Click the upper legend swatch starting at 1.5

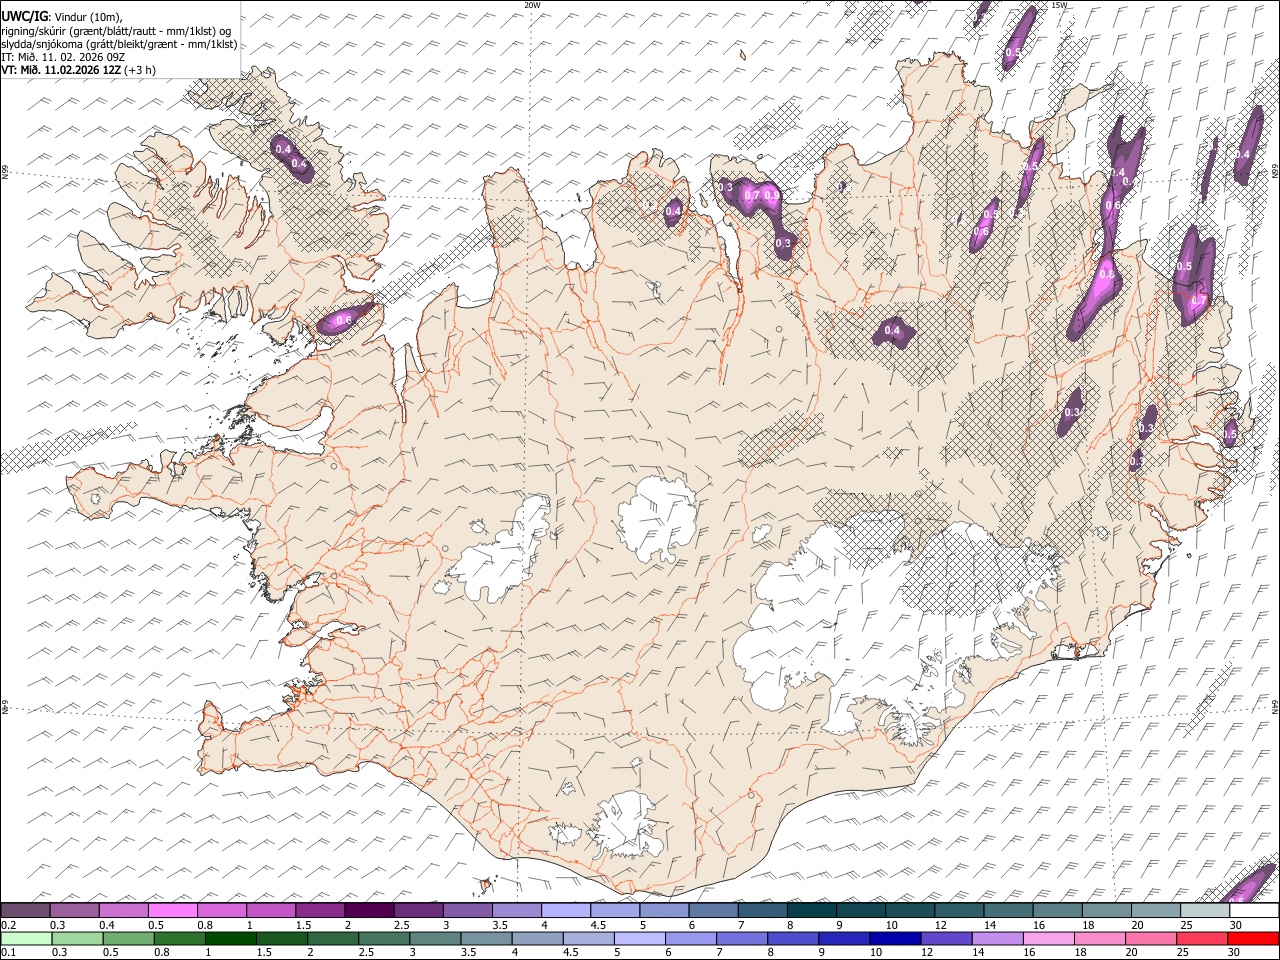tap(321, 911)
